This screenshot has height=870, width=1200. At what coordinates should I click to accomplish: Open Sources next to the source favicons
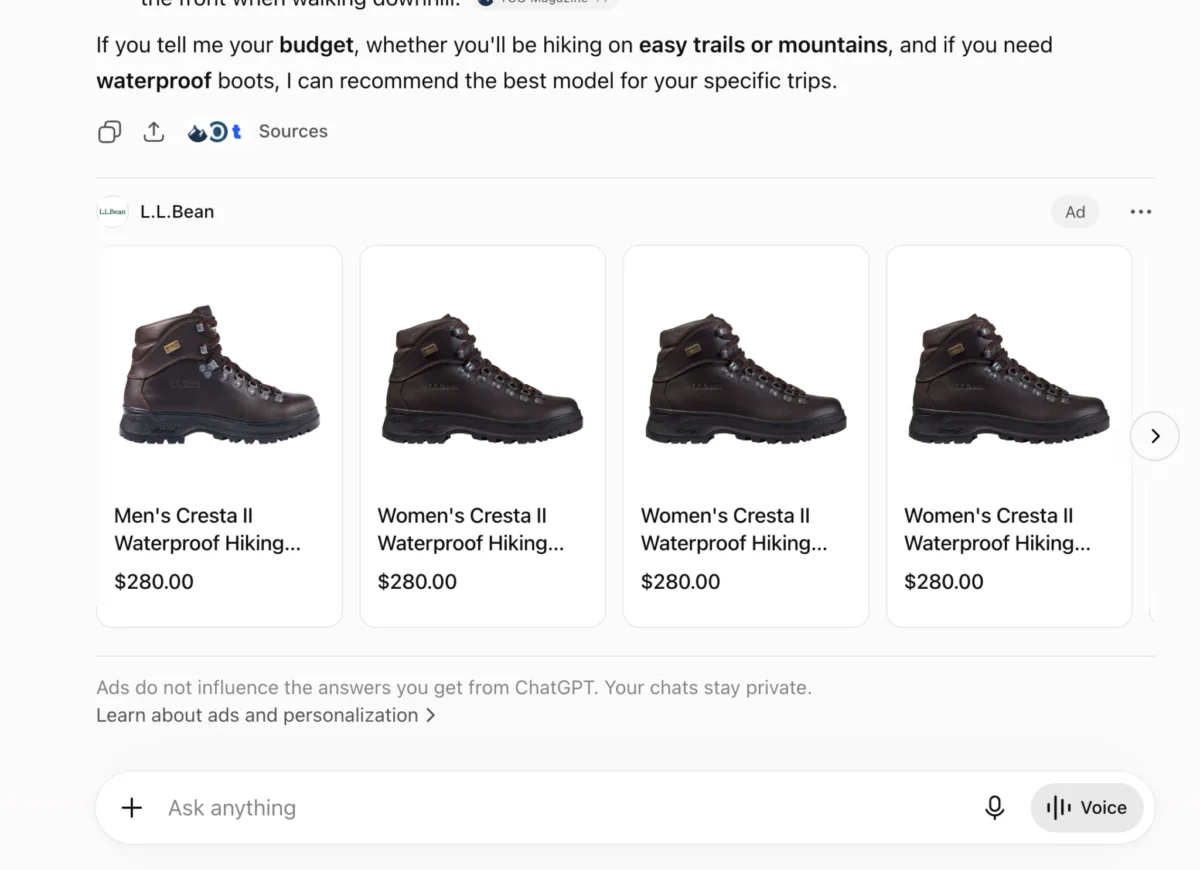293,131
